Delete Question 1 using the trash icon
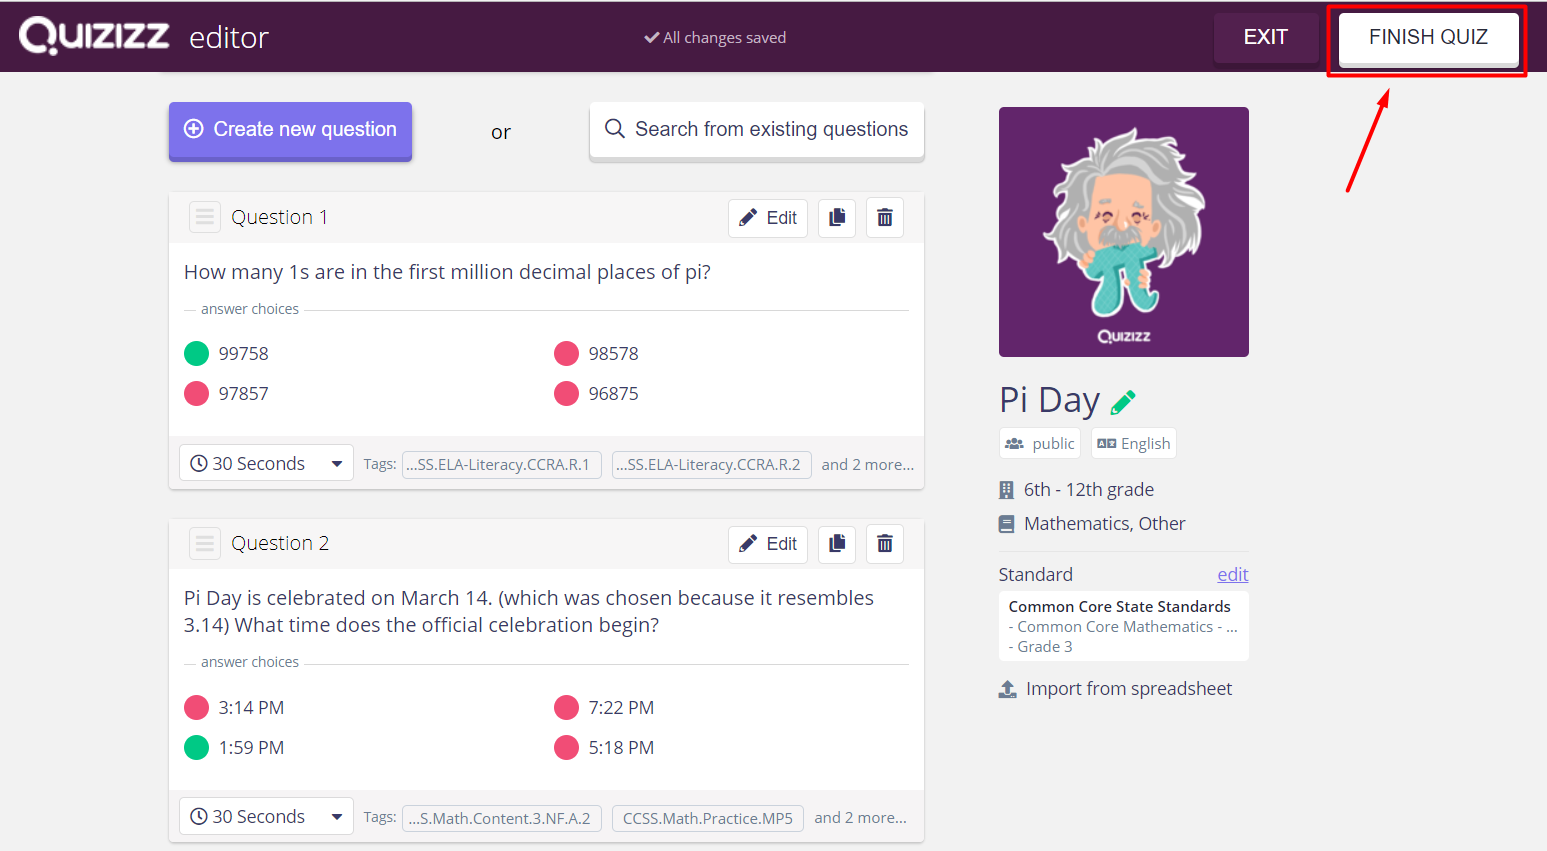The width and height of the screenshot is (1547, 851). (885, 217)
